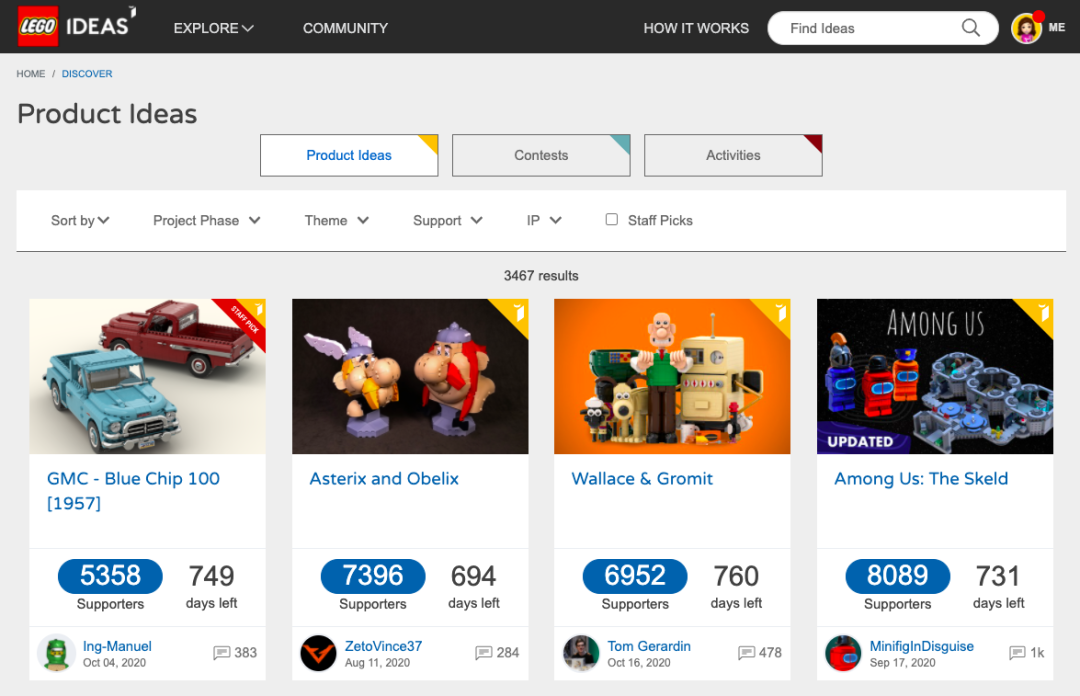Screen dimensions: 1080x696
Task: Open the Wallace & Gromit title link
Action: click(x=642, y=478)
